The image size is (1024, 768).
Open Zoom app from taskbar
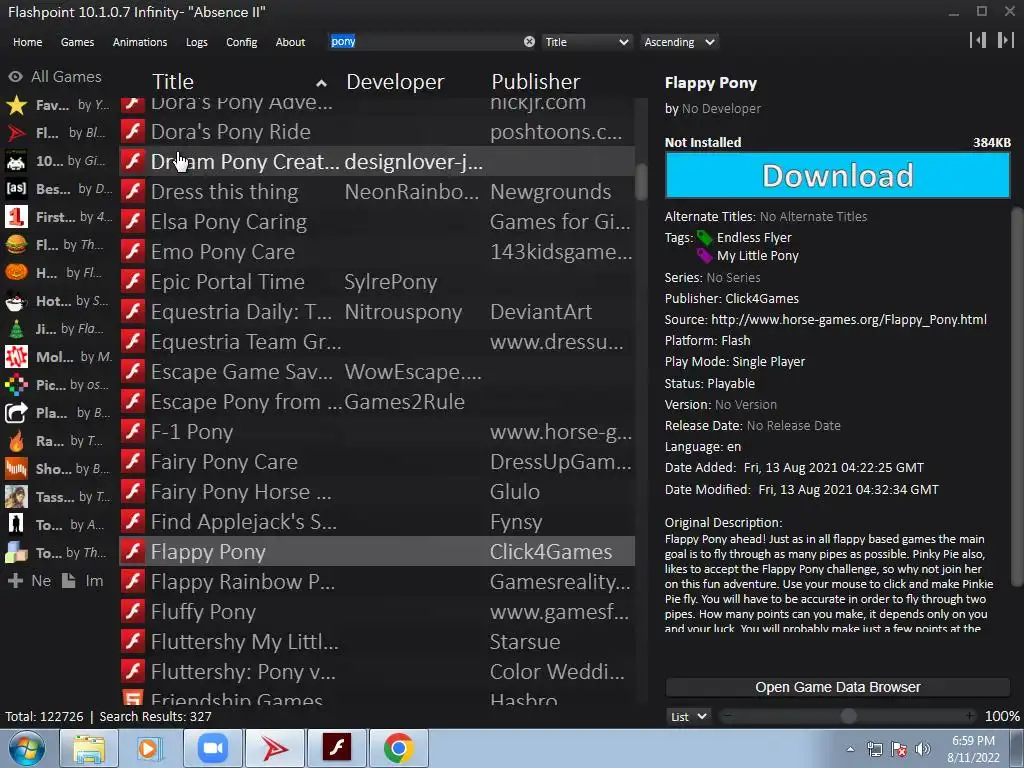[213, 748]
